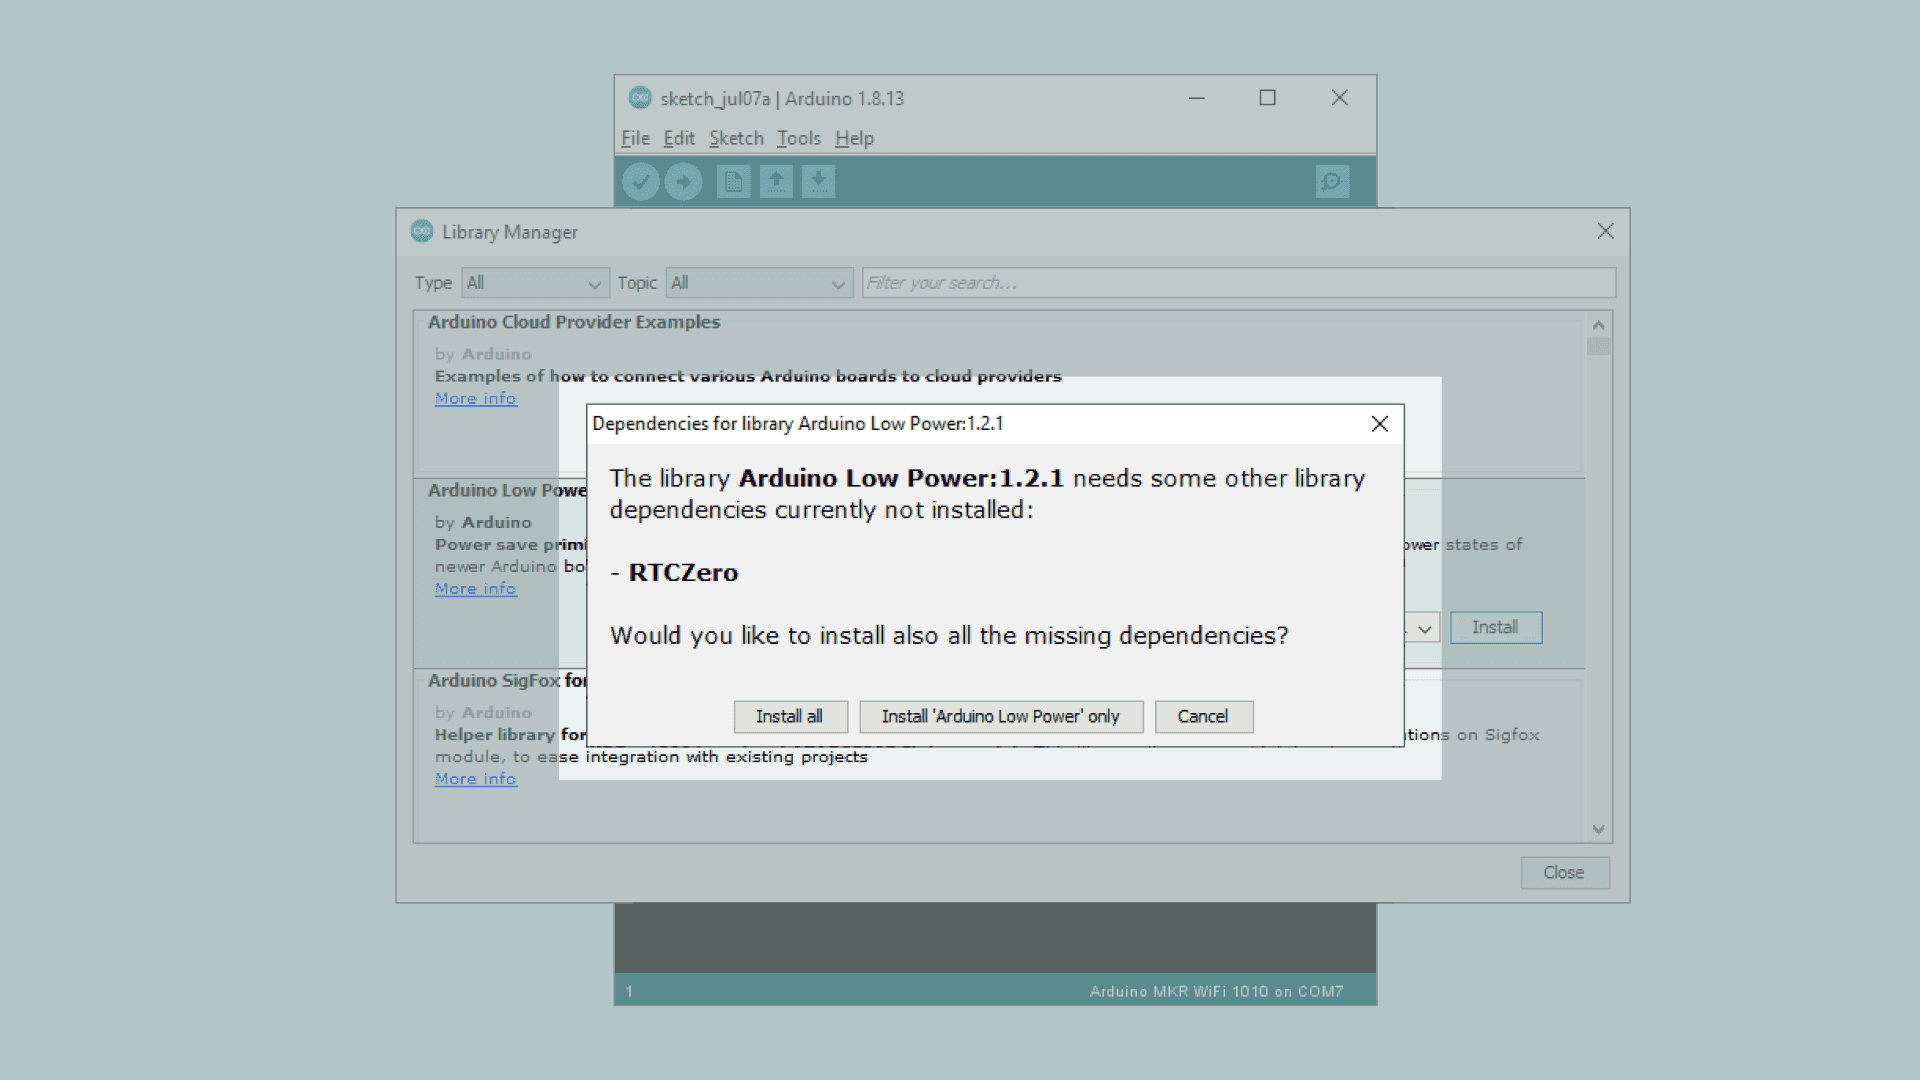Click the Upload arrow toolbar icon
The image size is (1920, 1080).
click(684, 182)
